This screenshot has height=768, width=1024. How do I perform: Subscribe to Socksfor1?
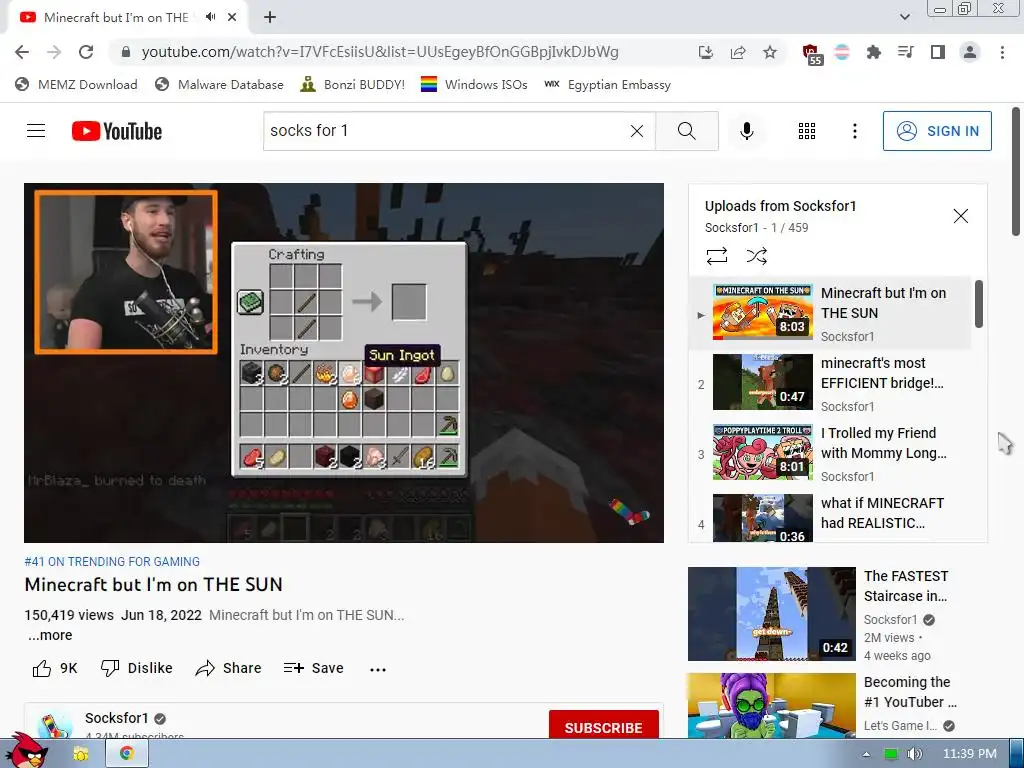pos(603,726)
